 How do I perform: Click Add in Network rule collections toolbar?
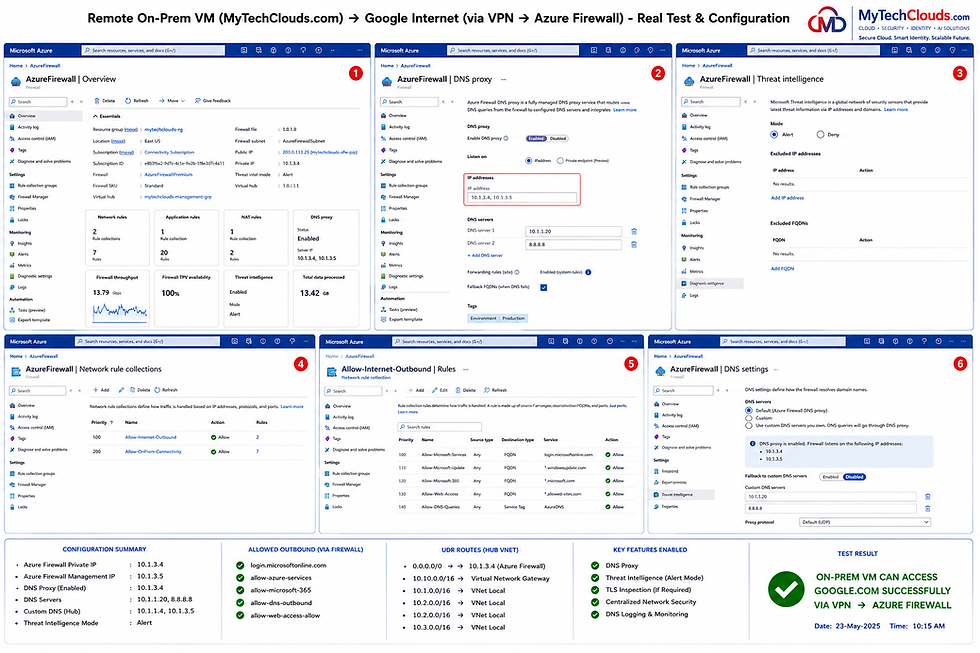click(101, 390)
